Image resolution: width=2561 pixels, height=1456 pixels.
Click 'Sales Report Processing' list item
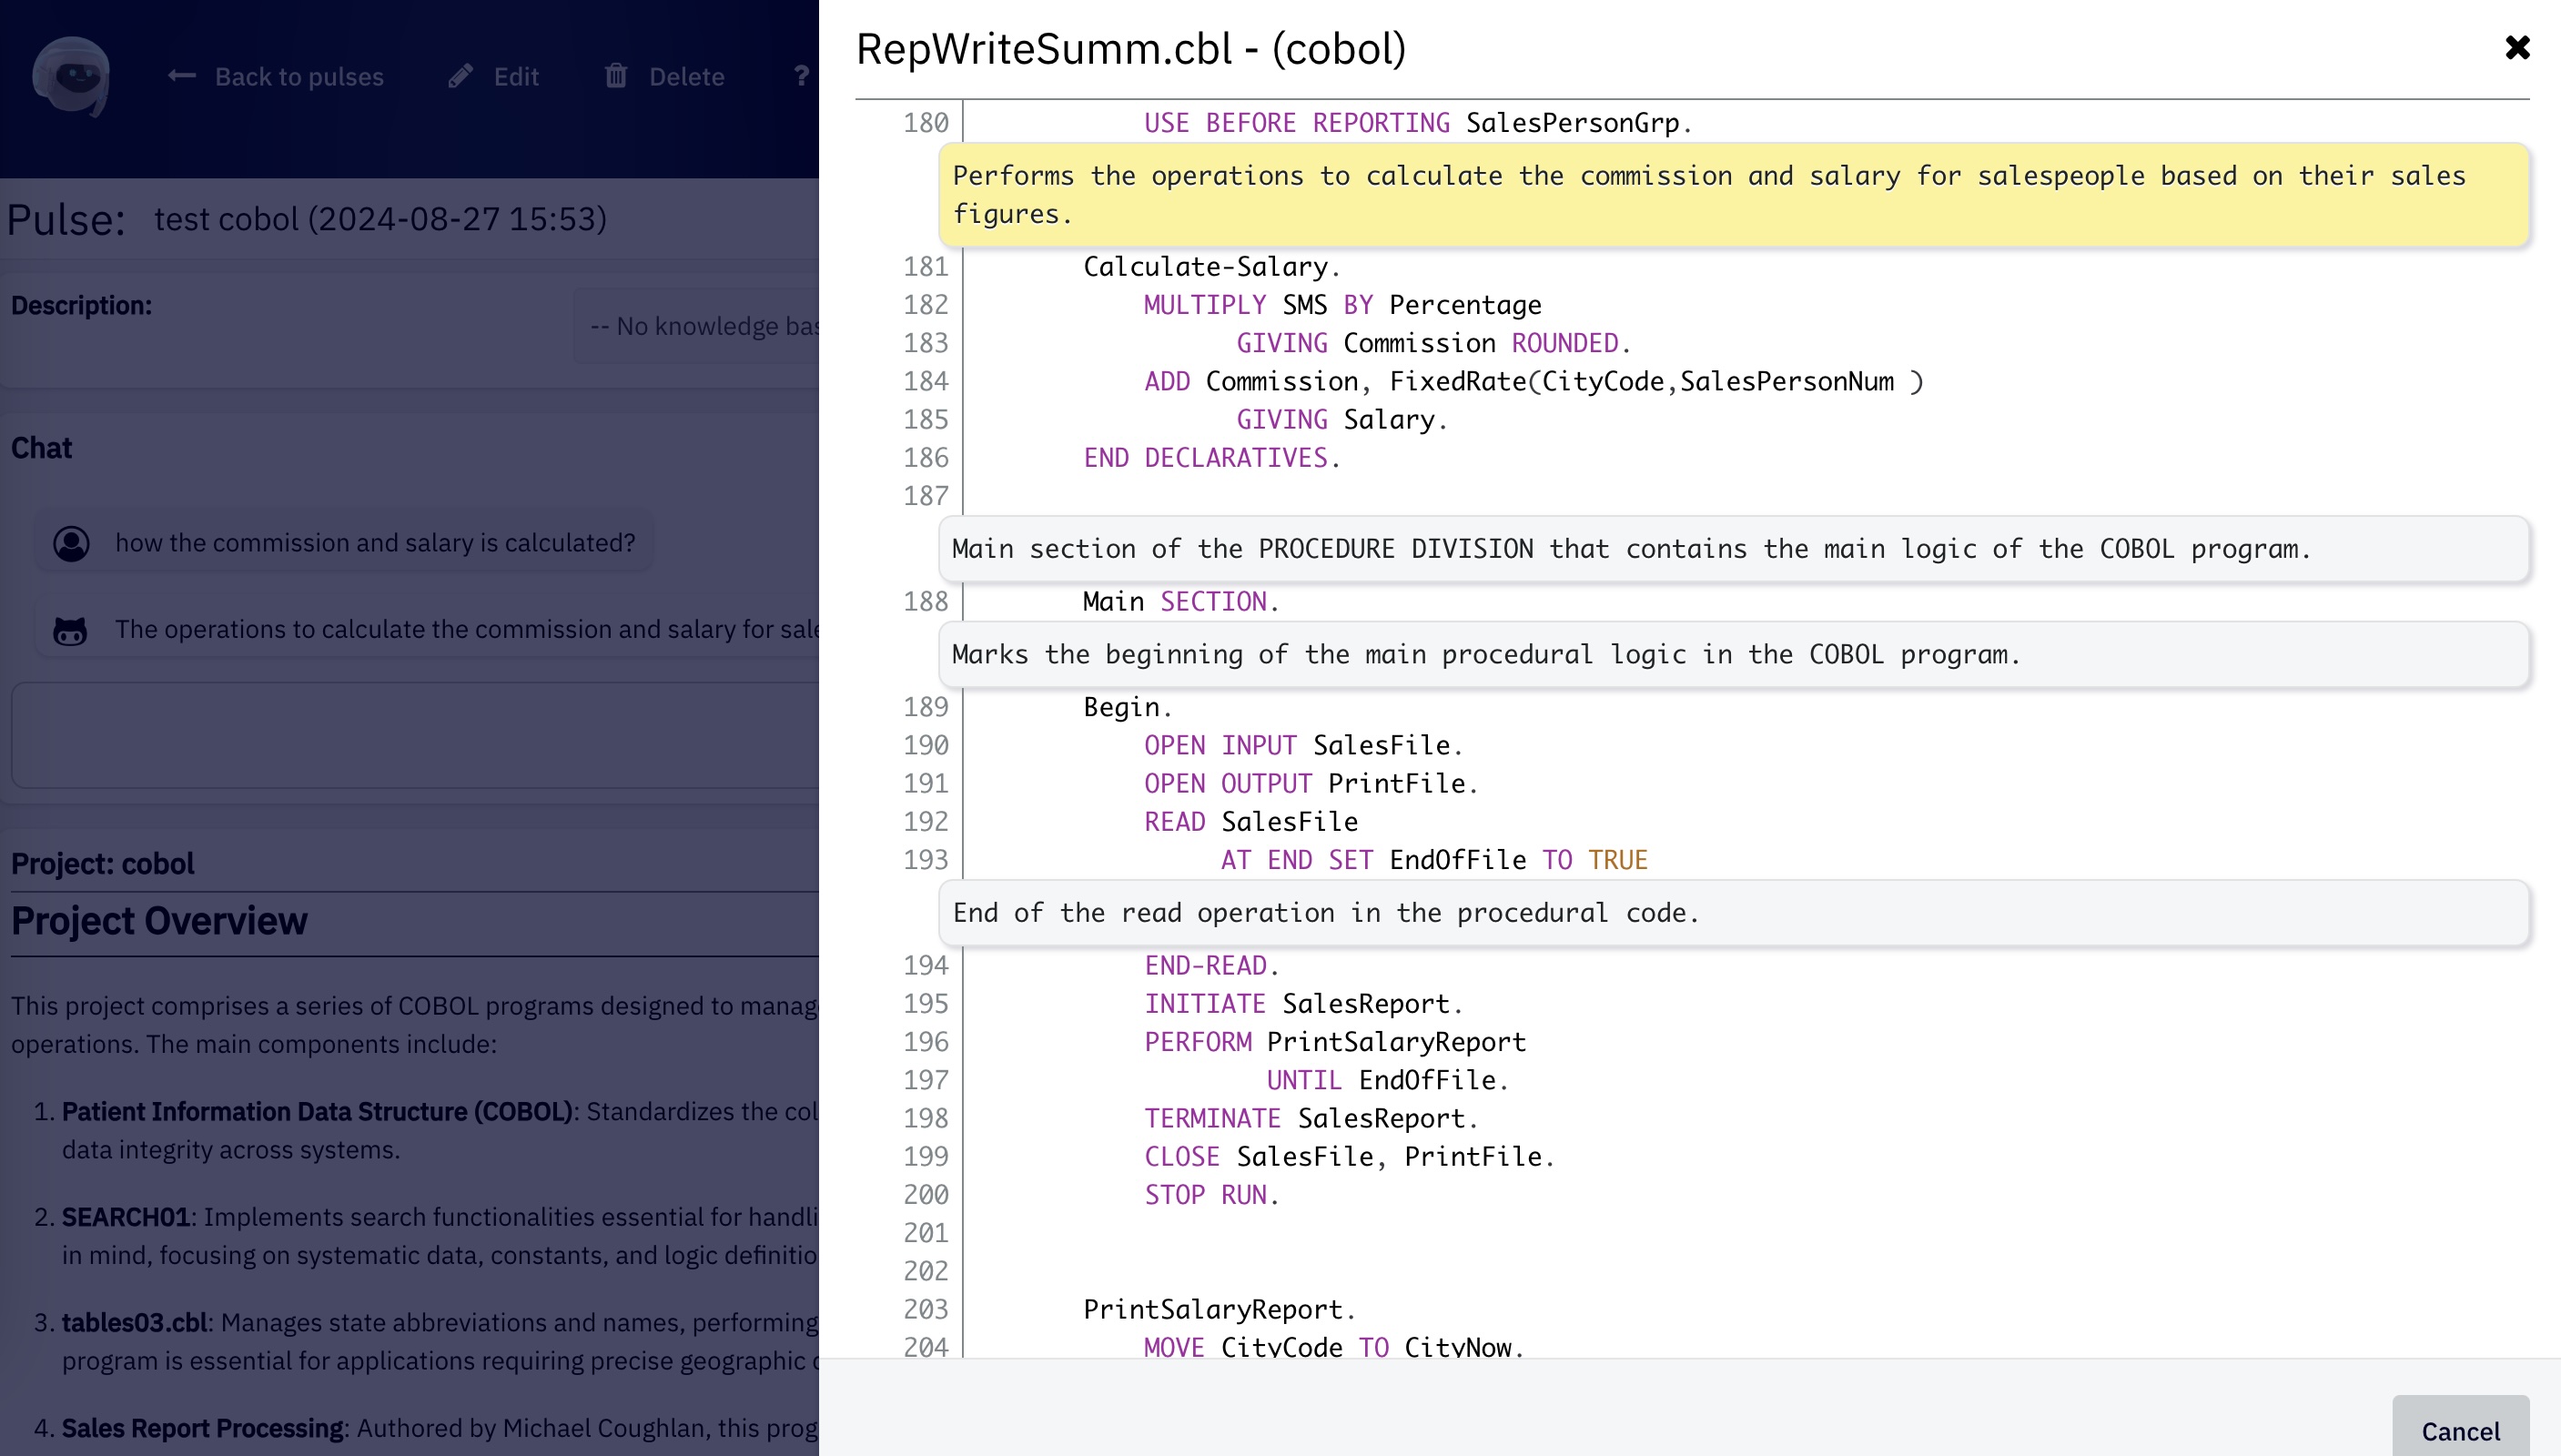pos(203,1428)
